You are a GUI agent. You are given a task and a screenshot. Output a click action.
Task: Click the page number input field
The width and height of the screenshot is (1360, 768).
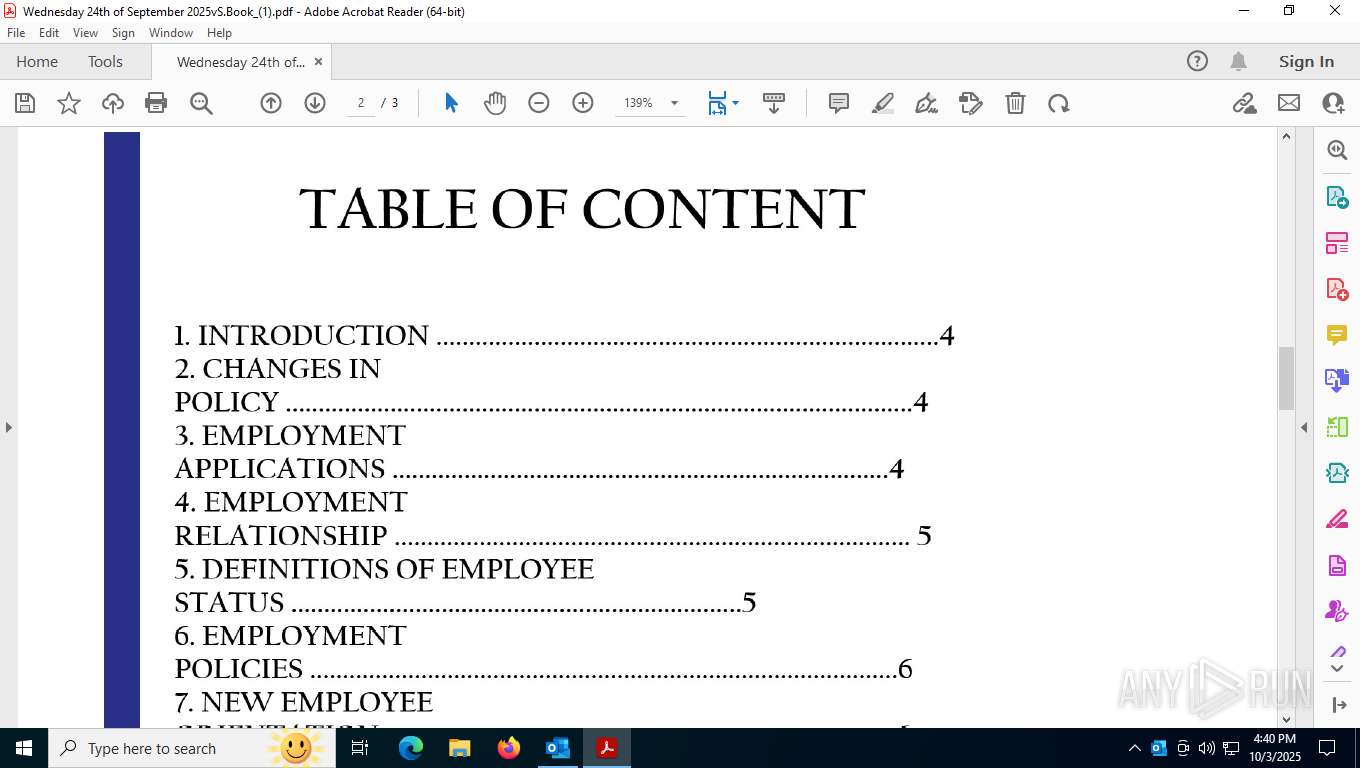click(x=361, y=103)
